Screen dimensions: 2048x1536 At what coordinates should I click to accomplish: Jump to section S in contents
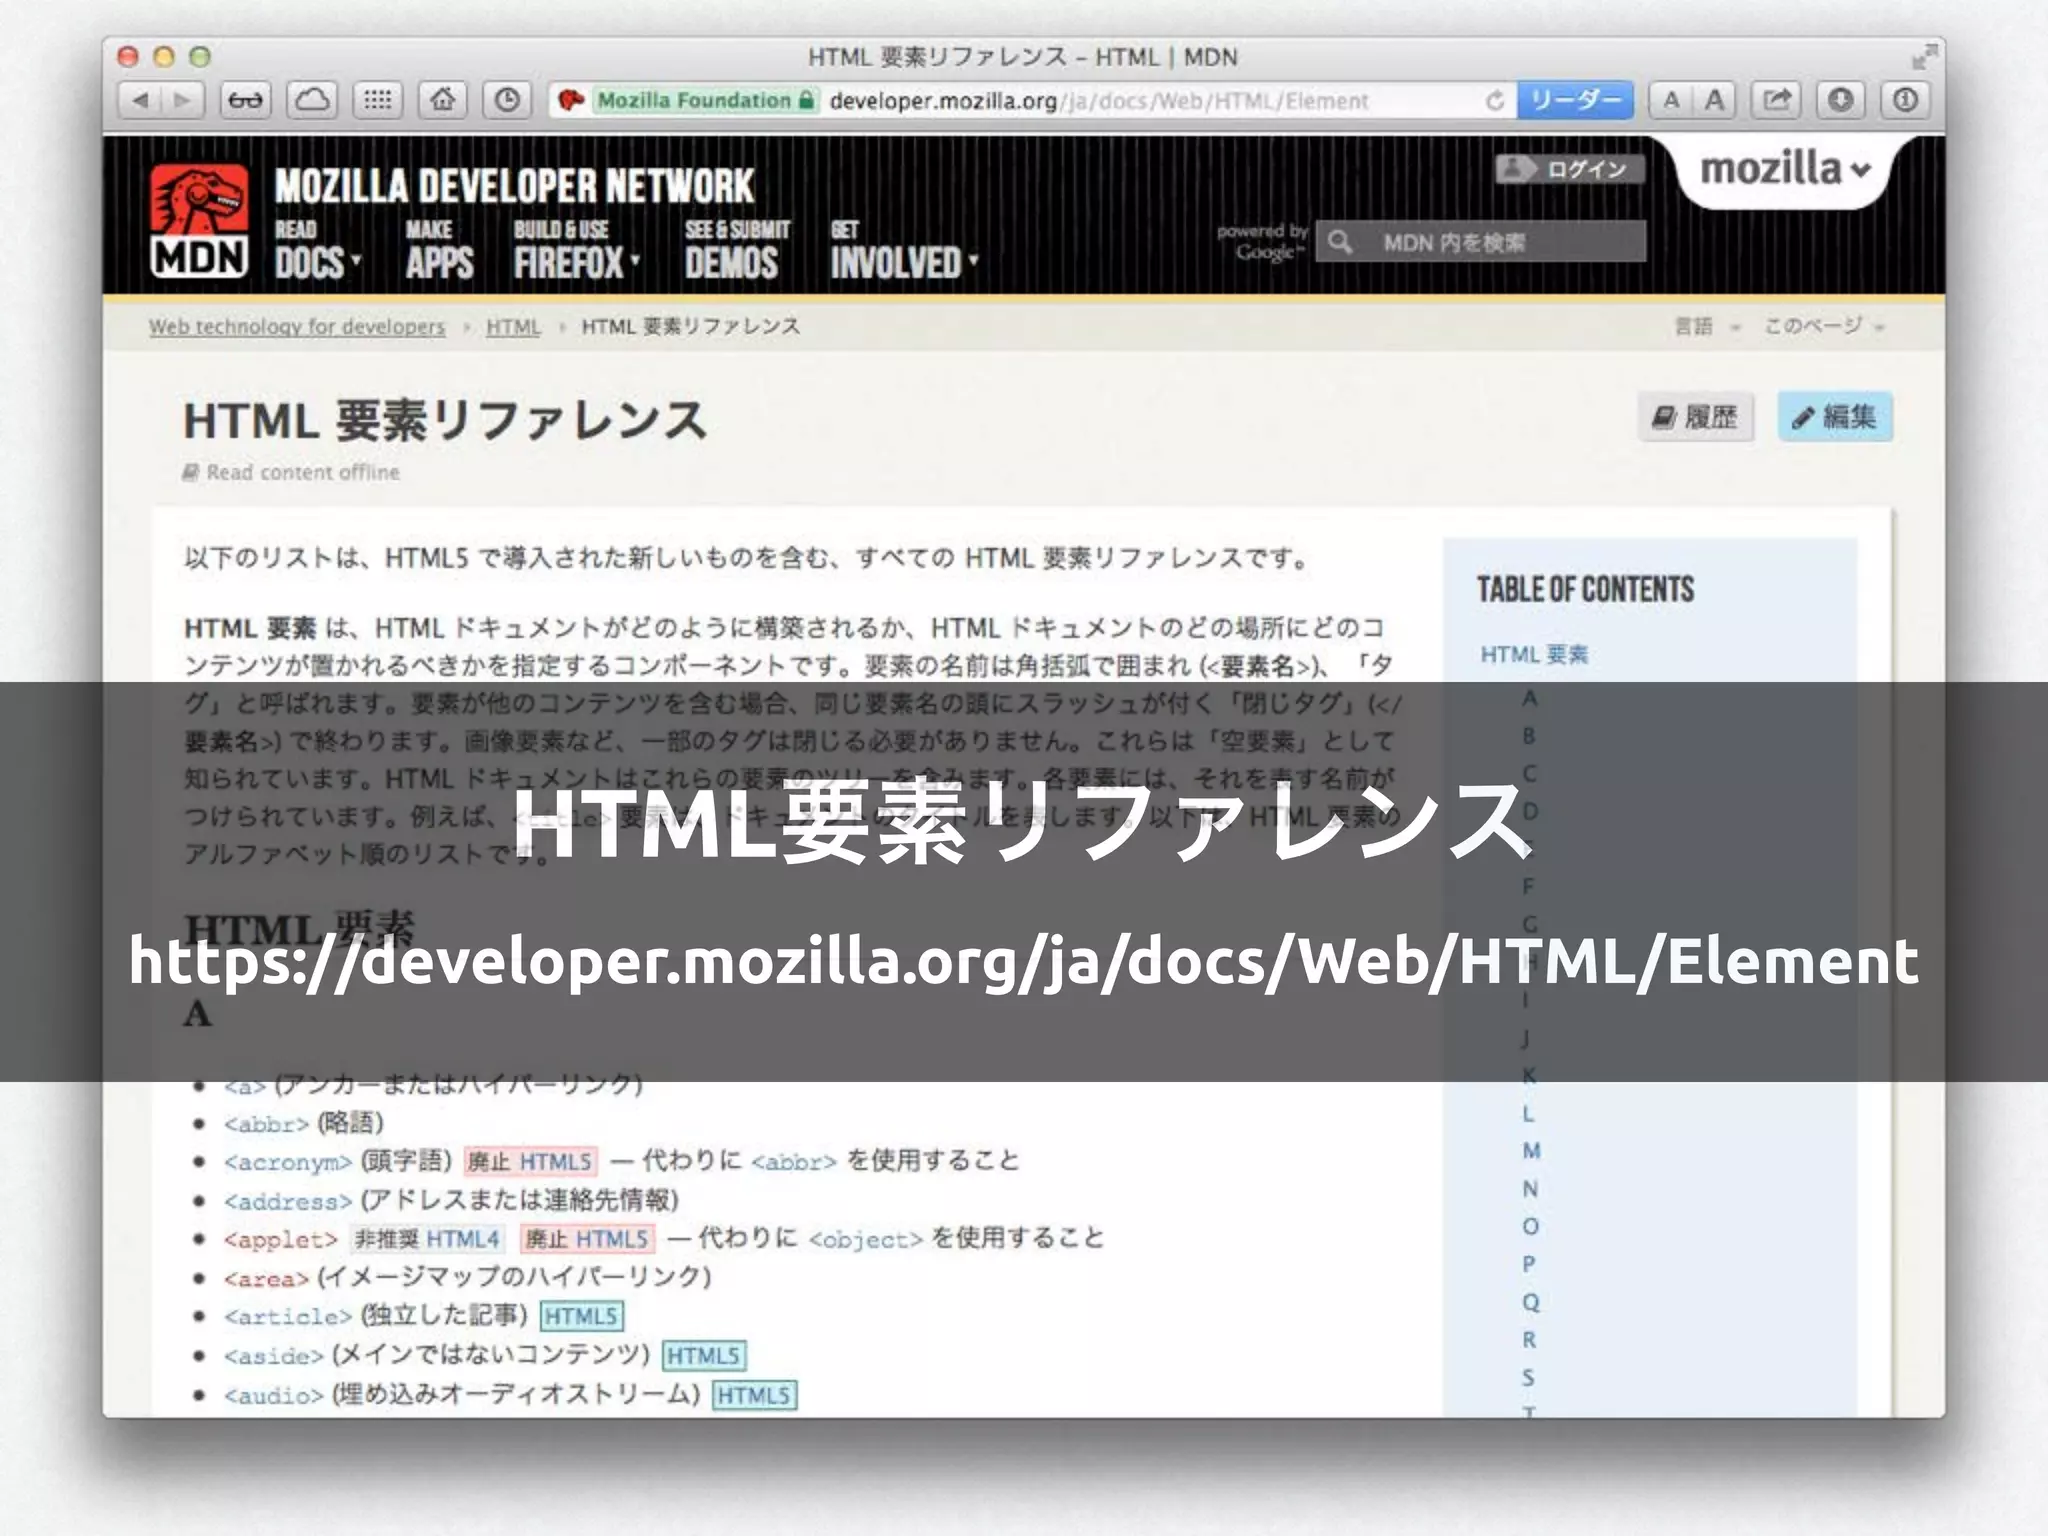1528,1377
